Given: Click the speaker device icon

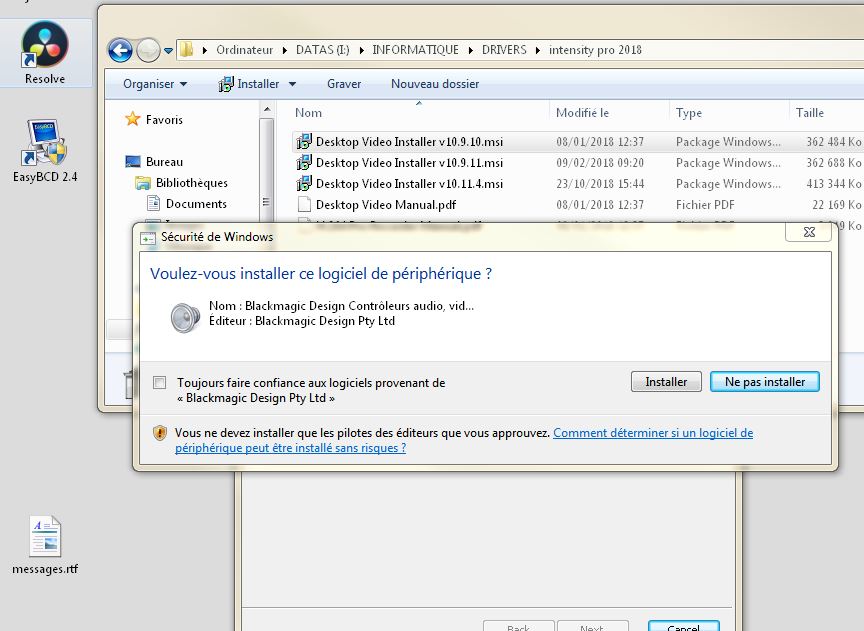Looking at the screenshot, I should (x=185, y=317).
